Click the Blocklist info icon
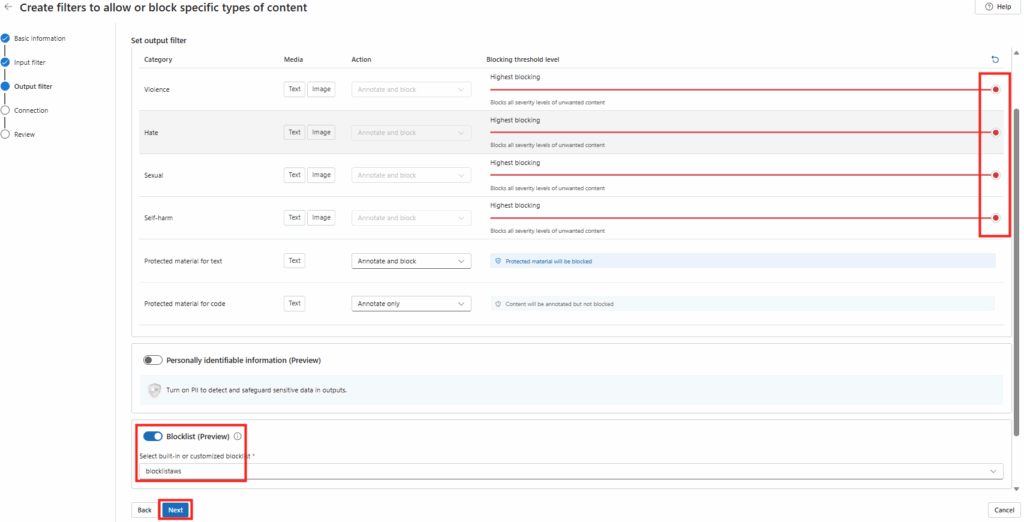The width and height of the screenshot is (1024, 522). 237,436
